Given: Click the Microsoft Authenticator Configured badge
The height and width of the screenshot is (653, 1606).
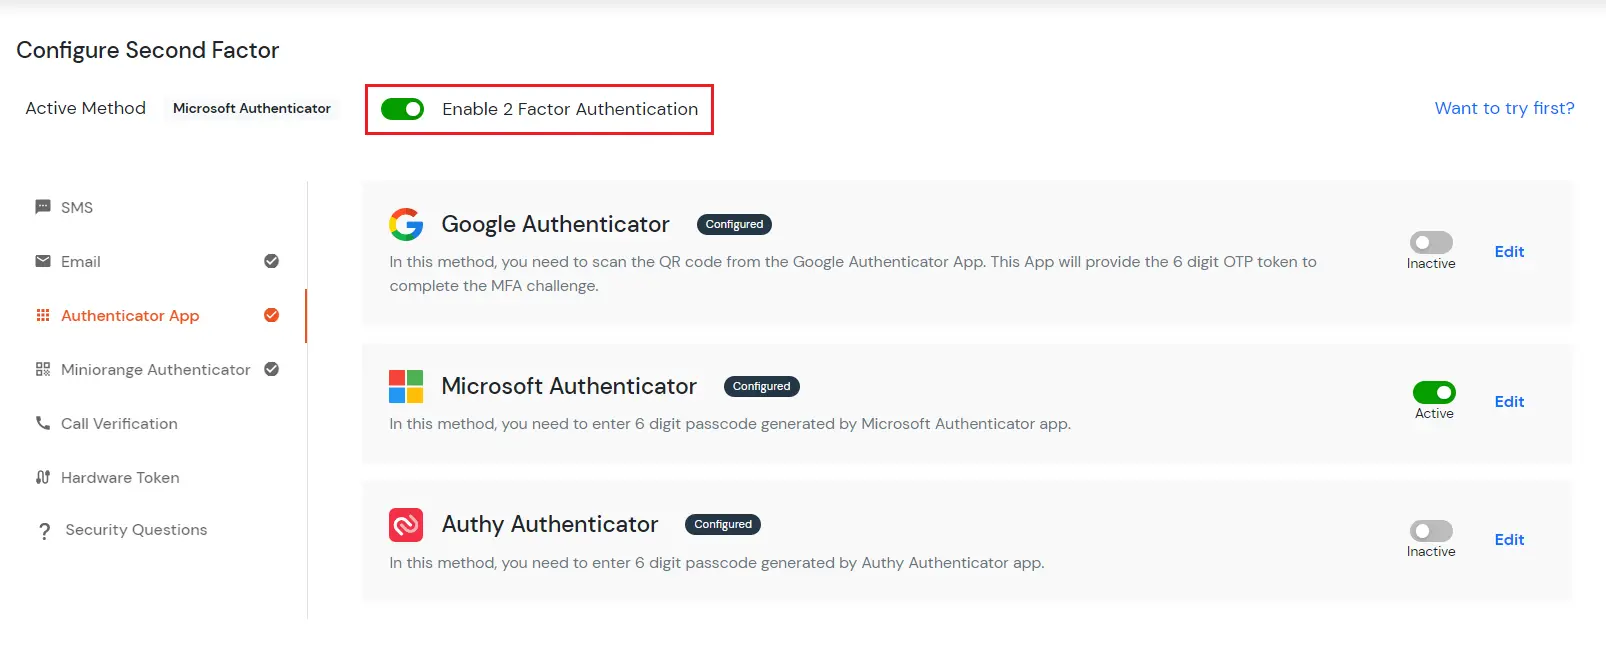Looking at the screenshot, I should pos(761,386).
